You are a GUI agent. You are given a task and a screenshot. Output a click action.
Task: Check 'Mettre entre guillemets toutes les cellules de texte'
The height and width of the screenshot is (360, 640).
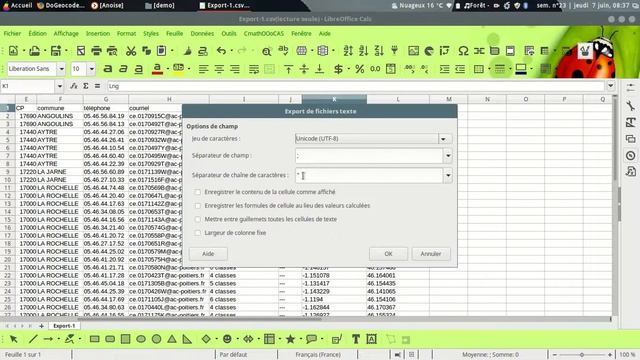198,219
